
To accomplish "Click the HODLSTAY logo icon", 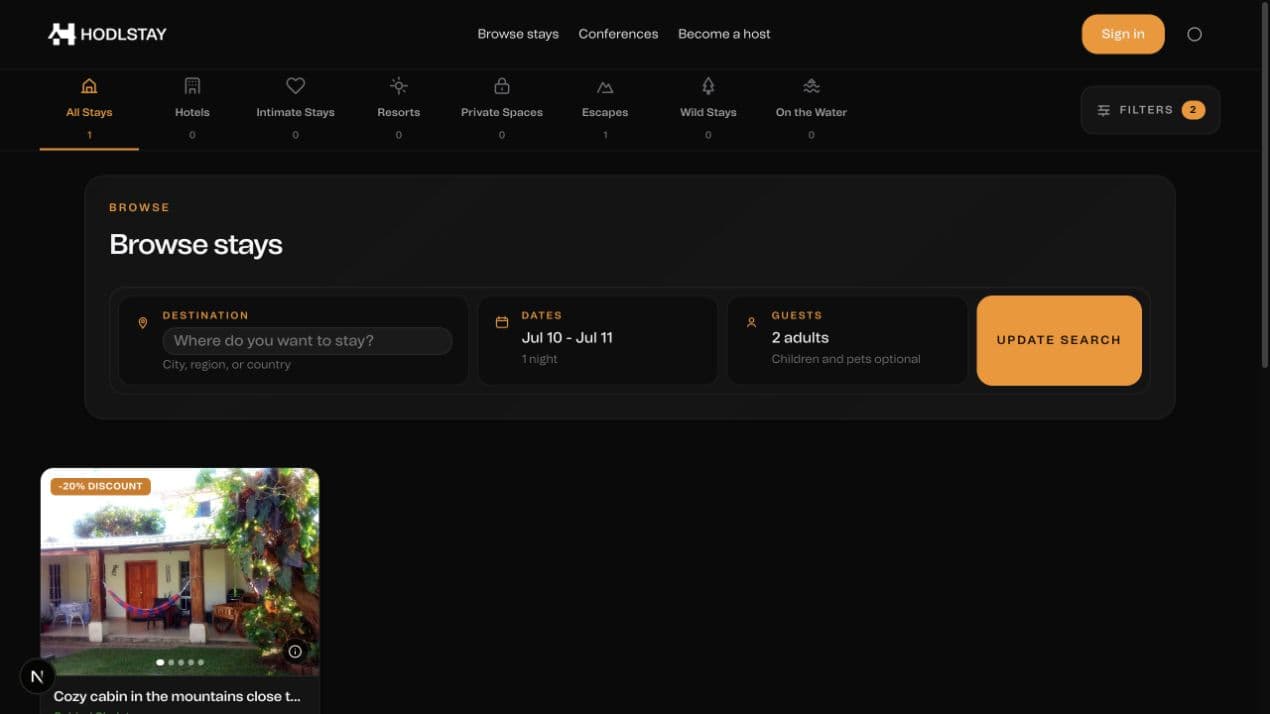I will [61, 34].
